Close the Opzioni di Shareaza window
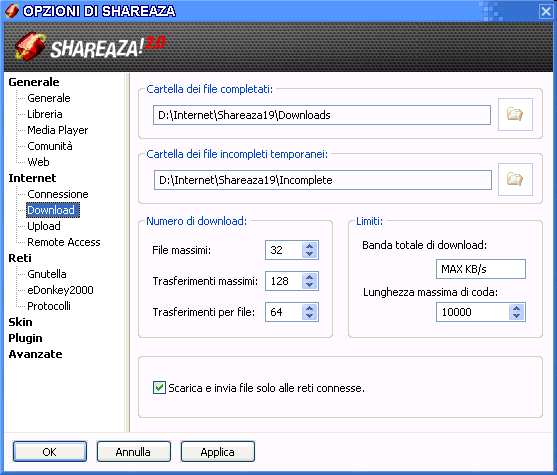The image size is (557, 475). [x=546, y=11]
